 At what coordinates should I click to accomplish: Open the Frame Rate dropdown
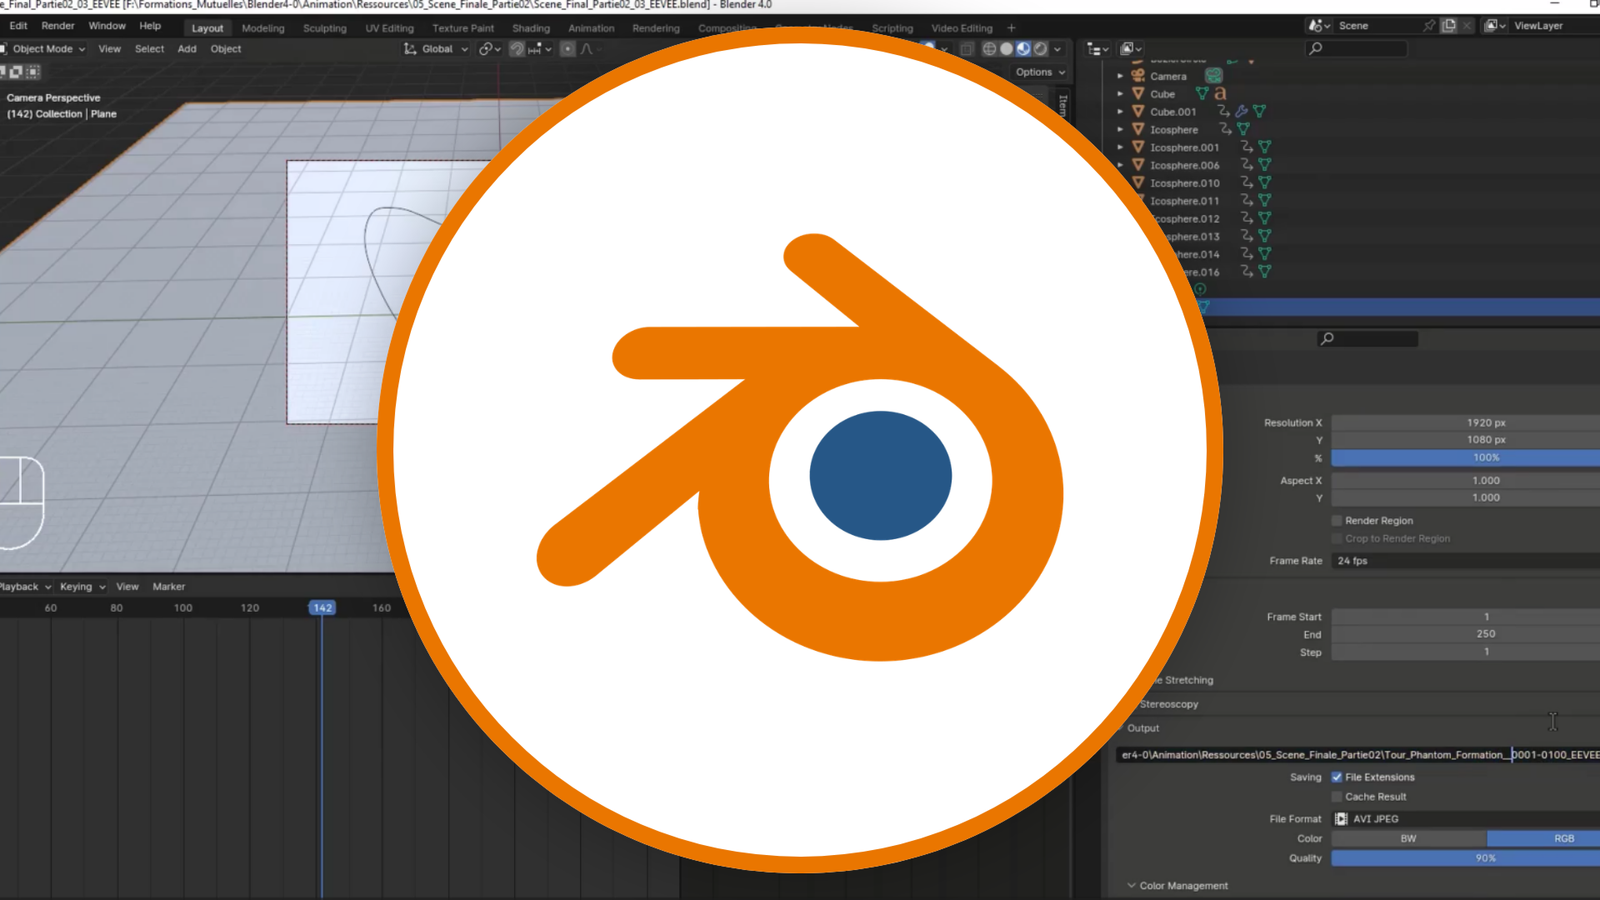[1465, 561]
